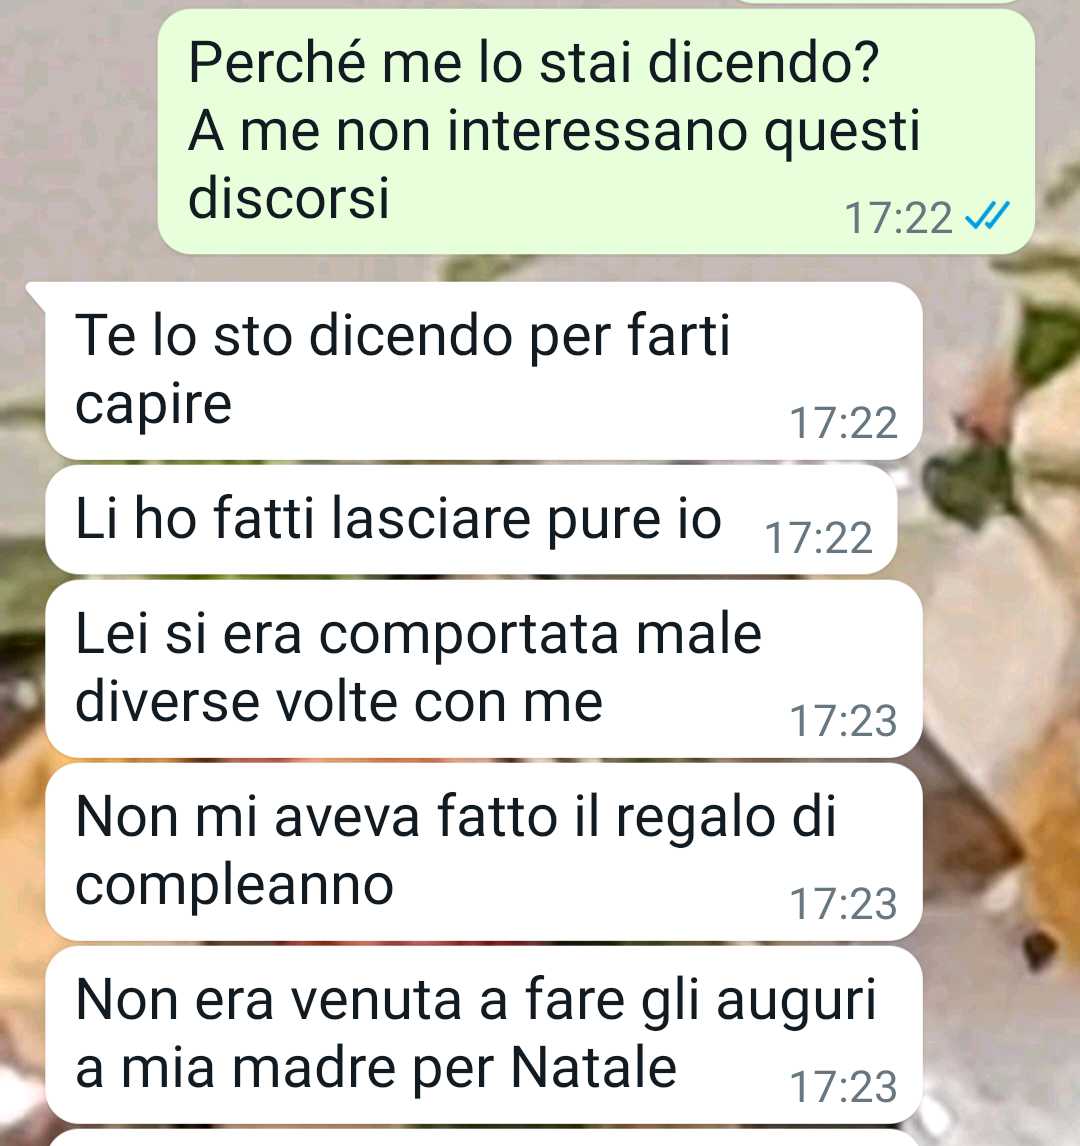Tap the 'Te lo sto dicendo per farti capire' bubble
Image resolution: width=1080 pixels, height=1146 pixels.
[x=484, y=371]
